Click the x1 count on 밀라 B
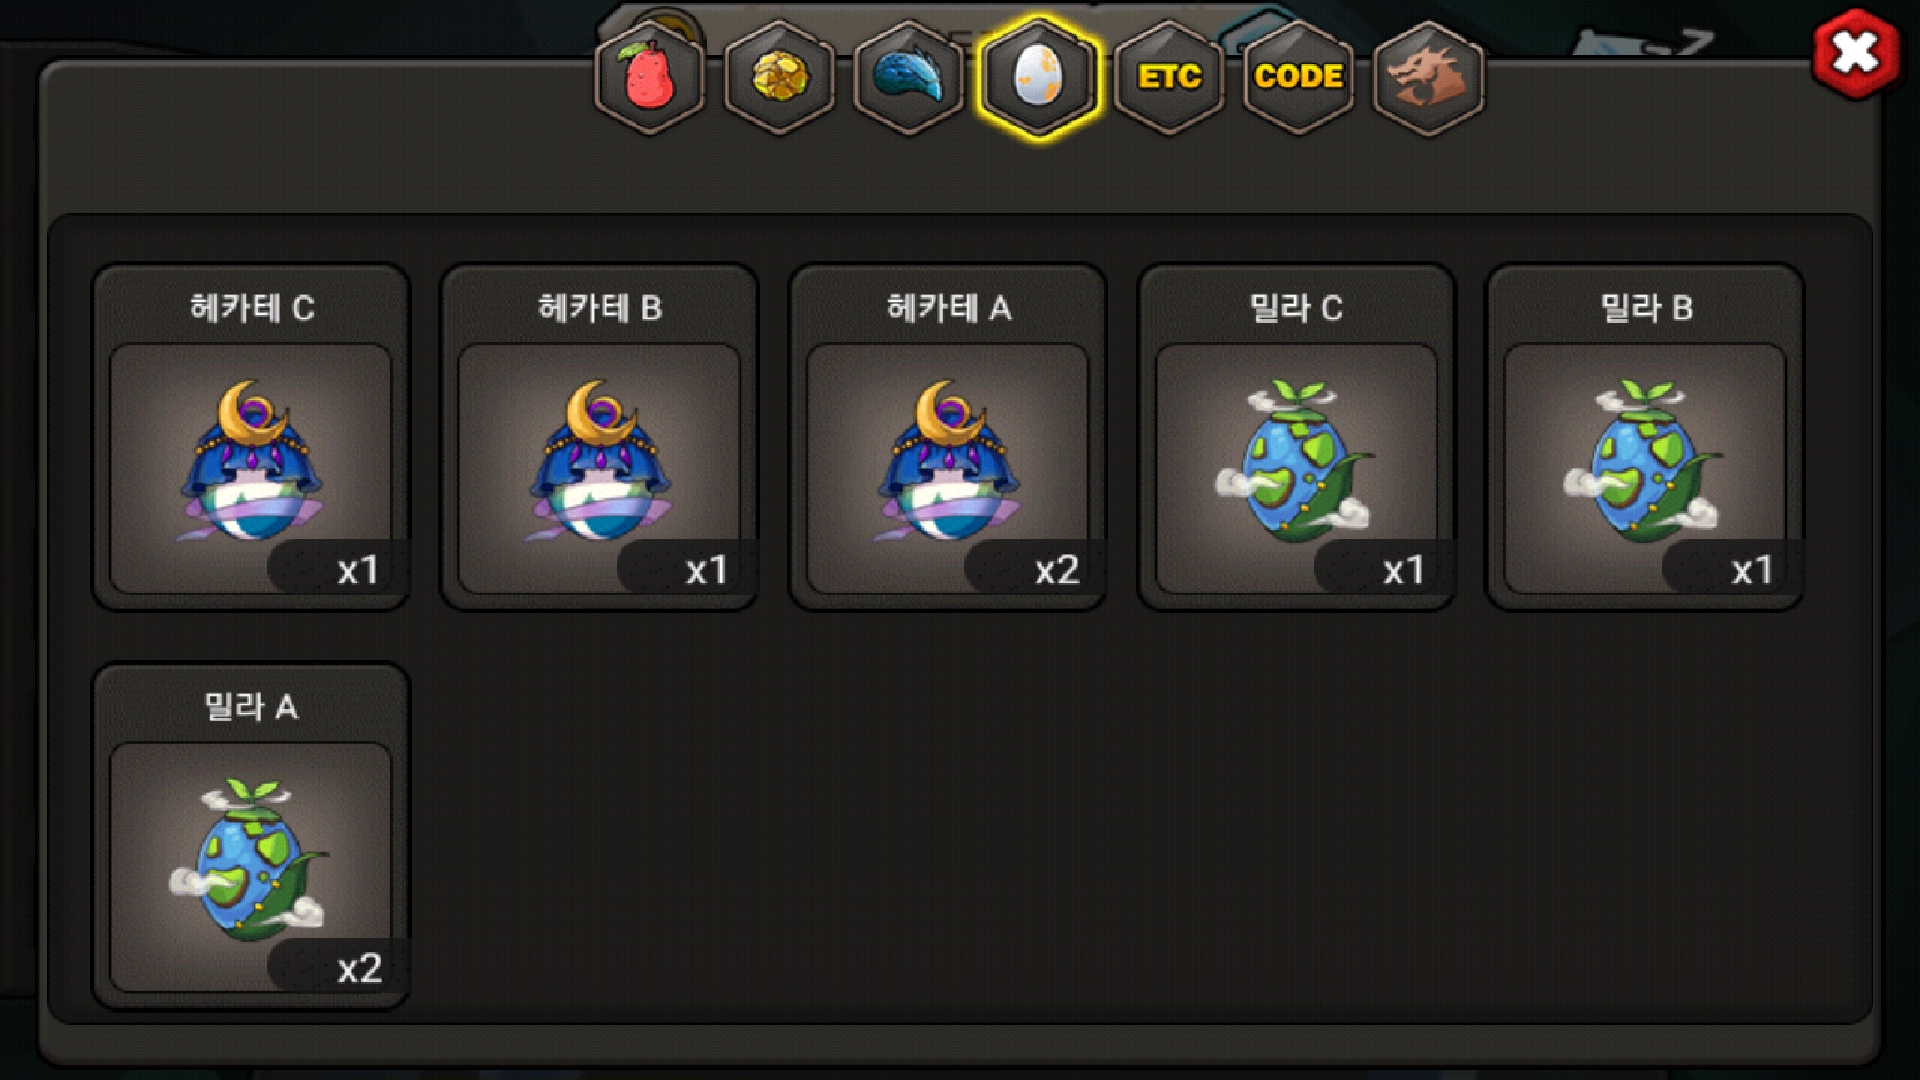 coord(1753,570)
